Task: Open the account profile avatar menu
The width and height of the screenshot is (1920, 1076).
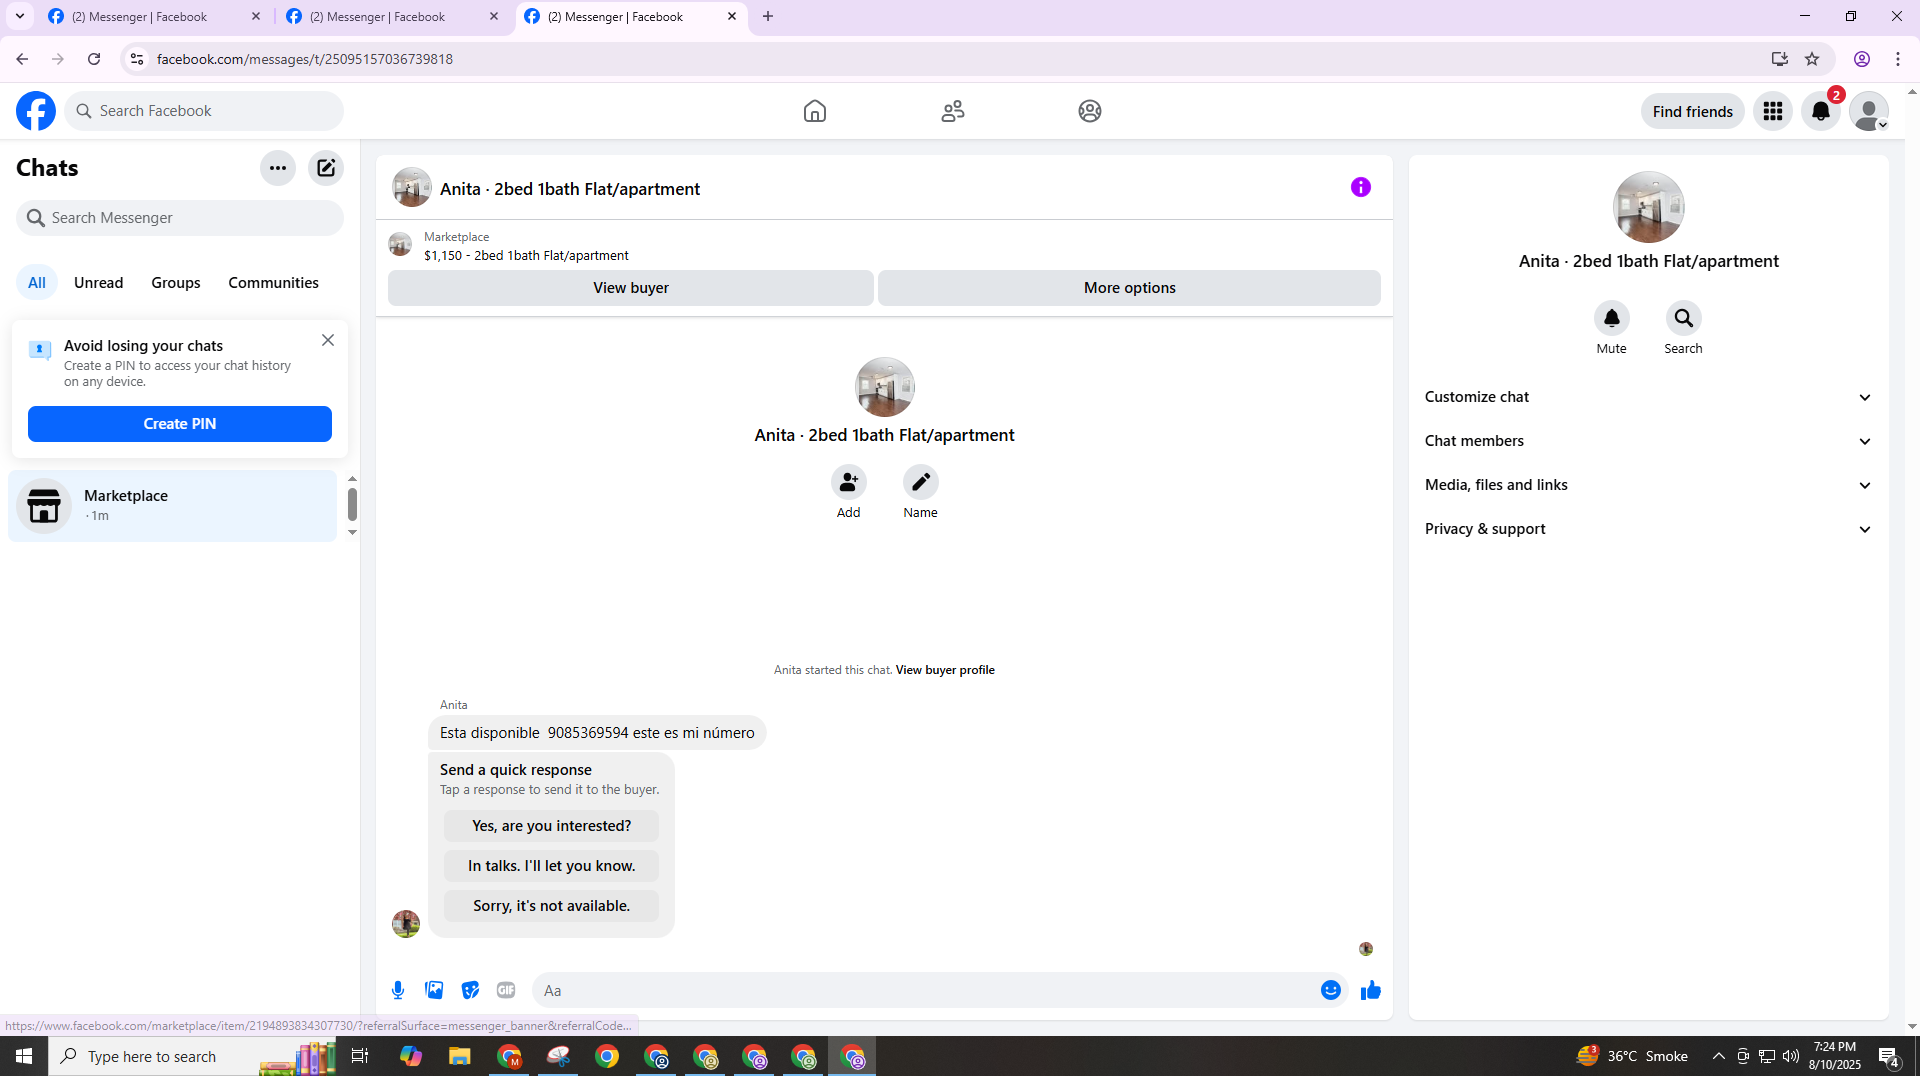Action: pos(1868,111)
